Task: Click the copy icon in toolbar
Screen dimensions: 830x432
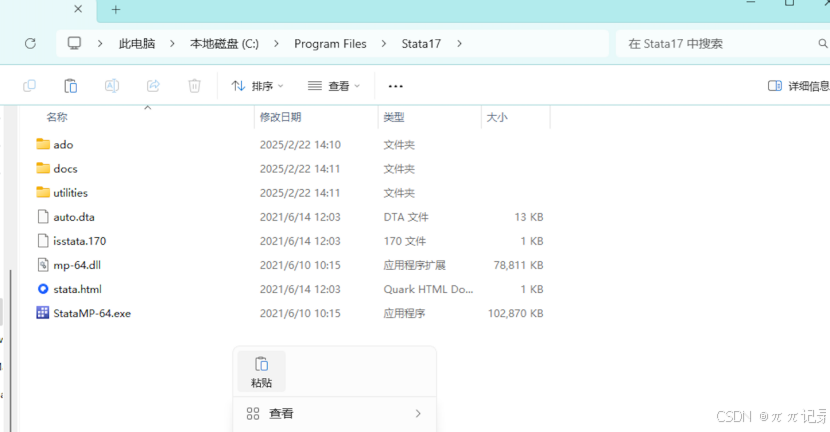Action: pyautogui.click(x=30, y=86)
